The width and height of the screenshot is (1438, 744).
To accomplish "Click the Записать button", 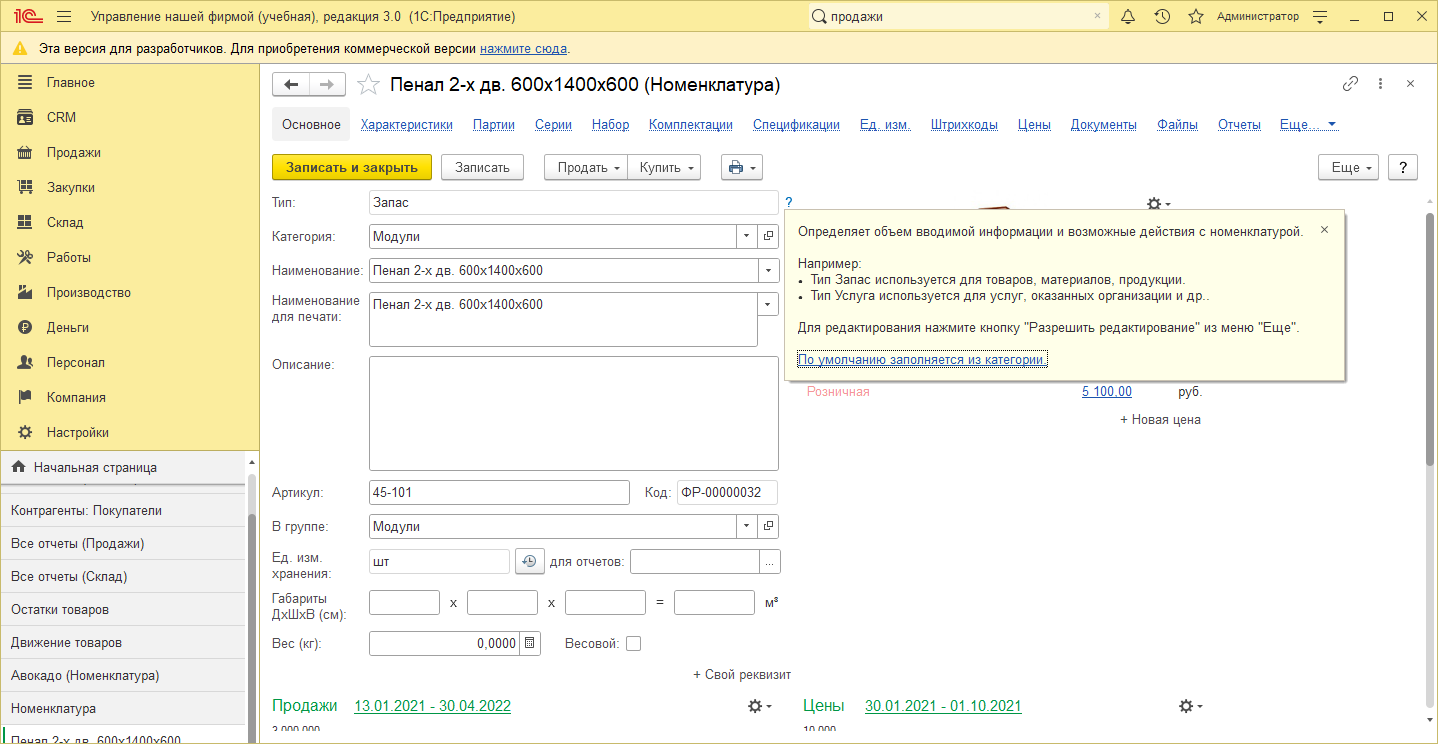I will point(483,167).
